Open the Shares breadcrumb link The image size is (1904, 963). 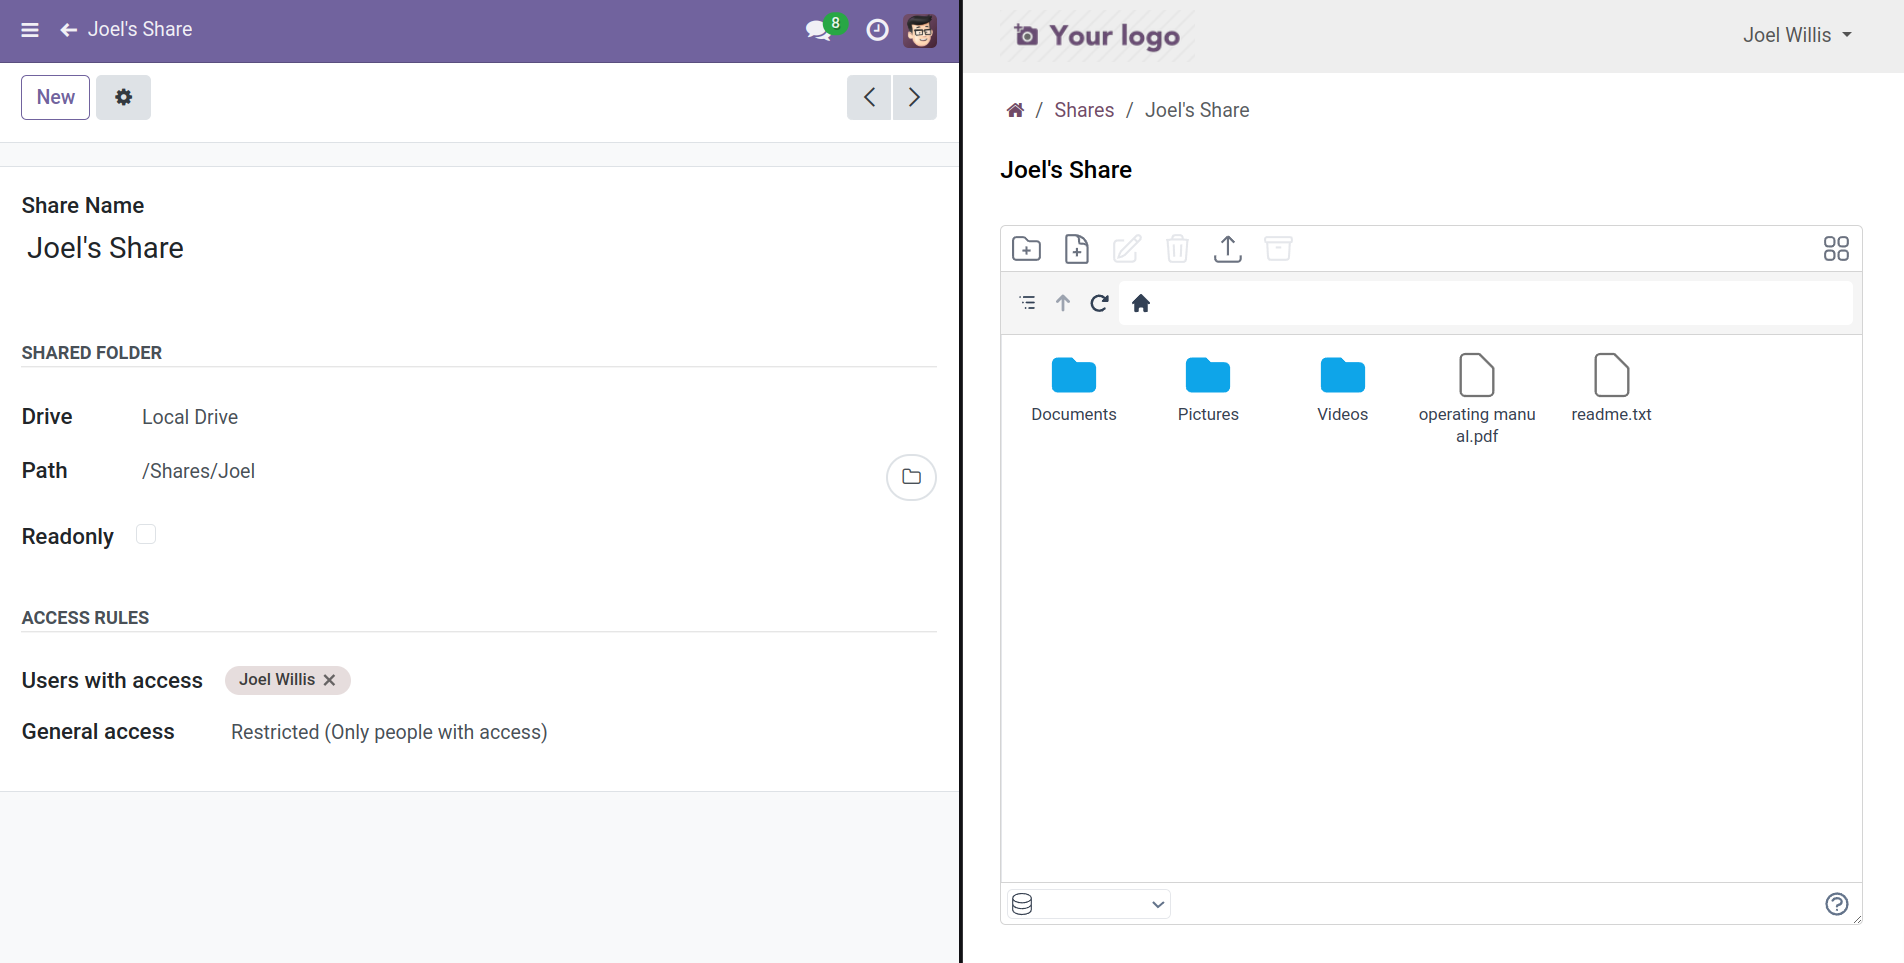pos(1083,110)
